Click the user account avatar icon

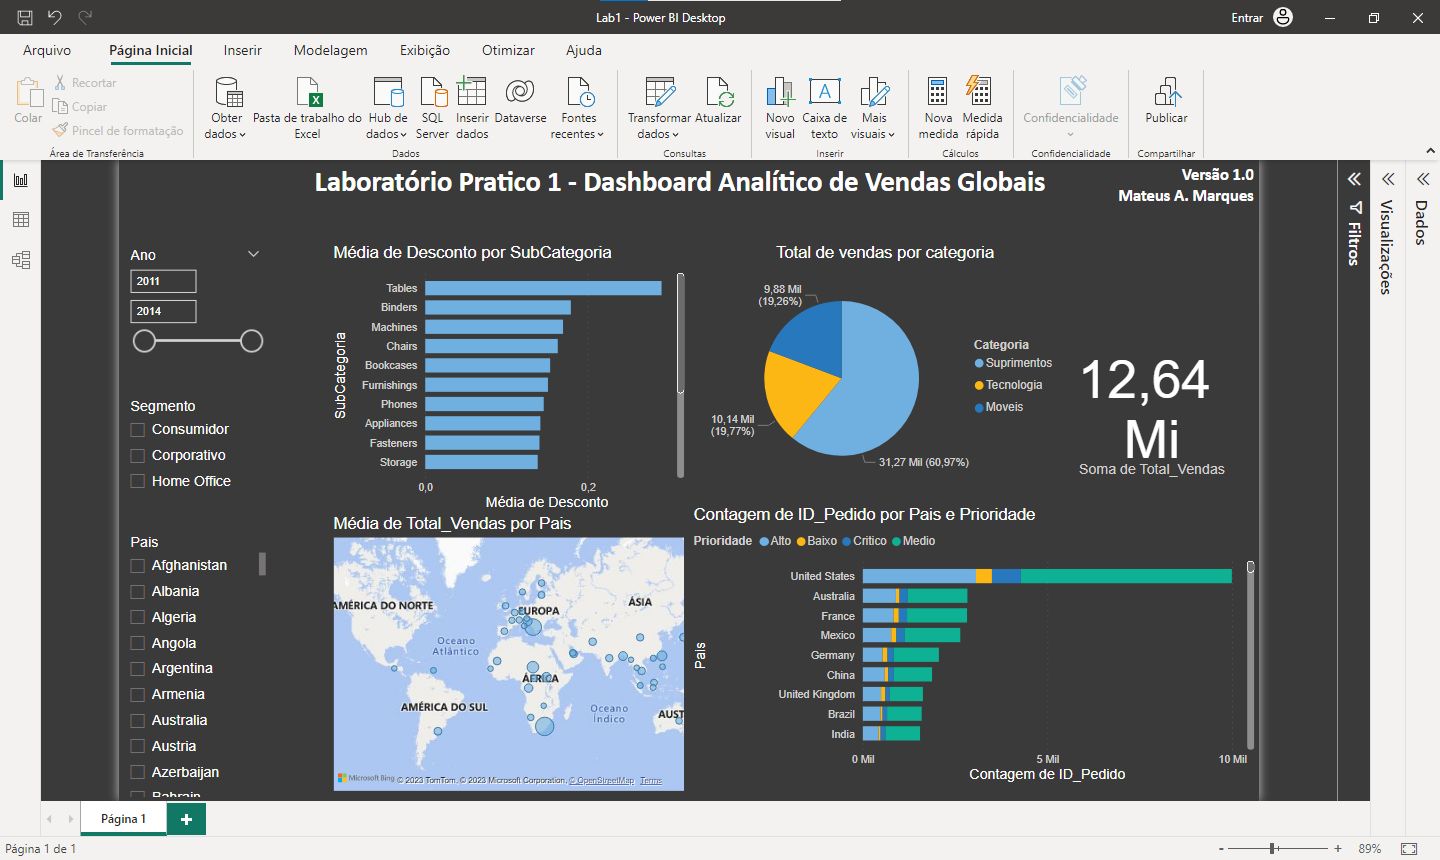pos(1283,17)
